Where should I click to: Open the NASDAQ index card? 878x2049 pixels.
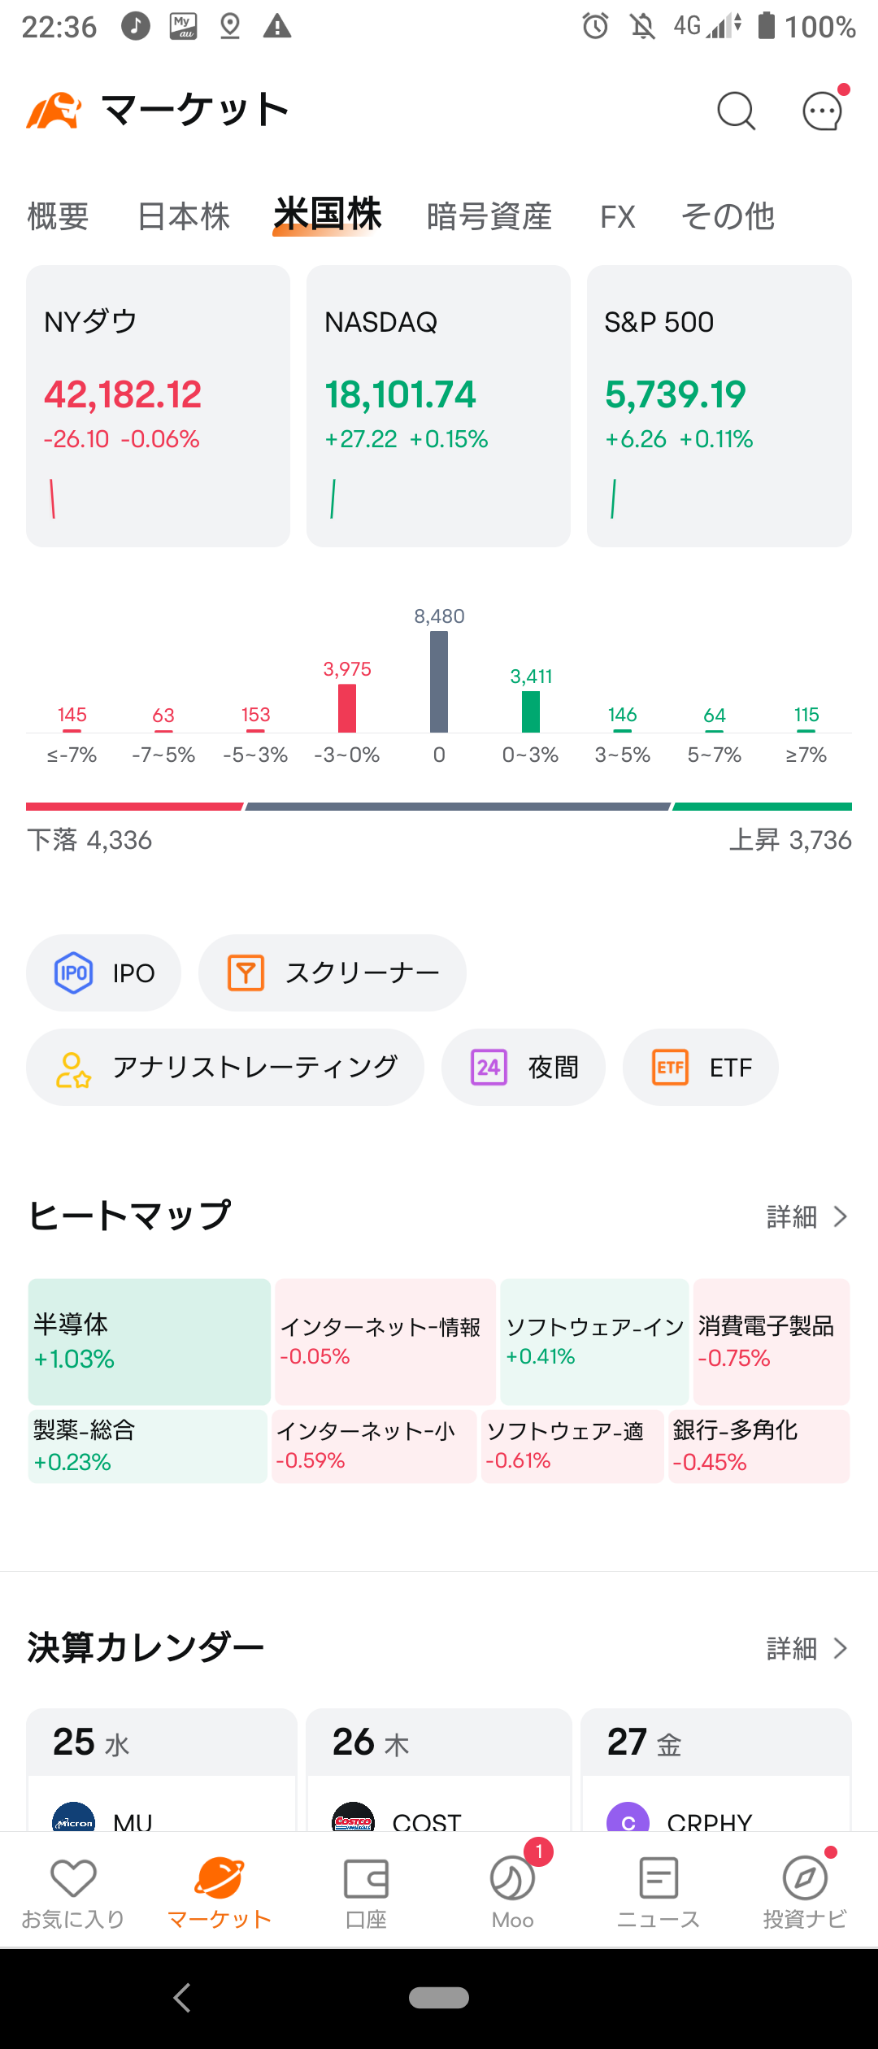point(438,406)
